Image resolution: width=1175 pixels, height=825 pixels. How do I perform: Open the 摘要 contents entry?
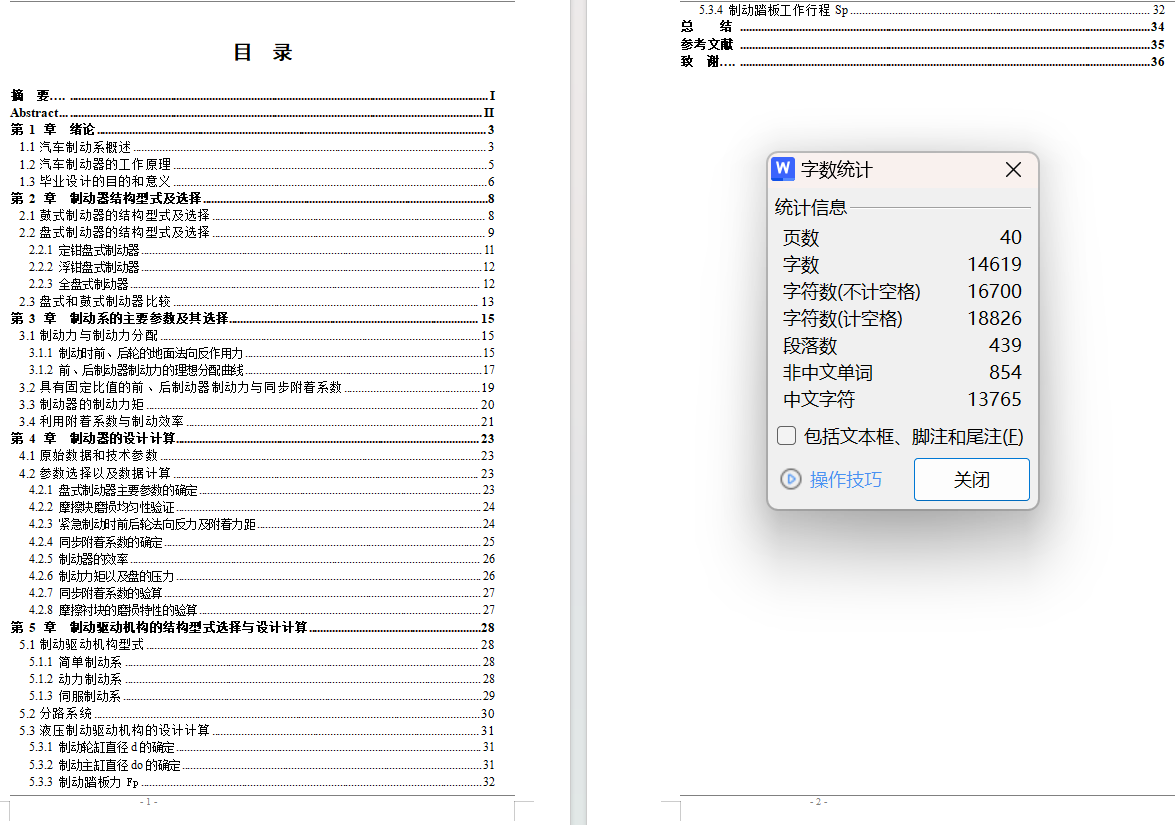(x=253, y=95)
